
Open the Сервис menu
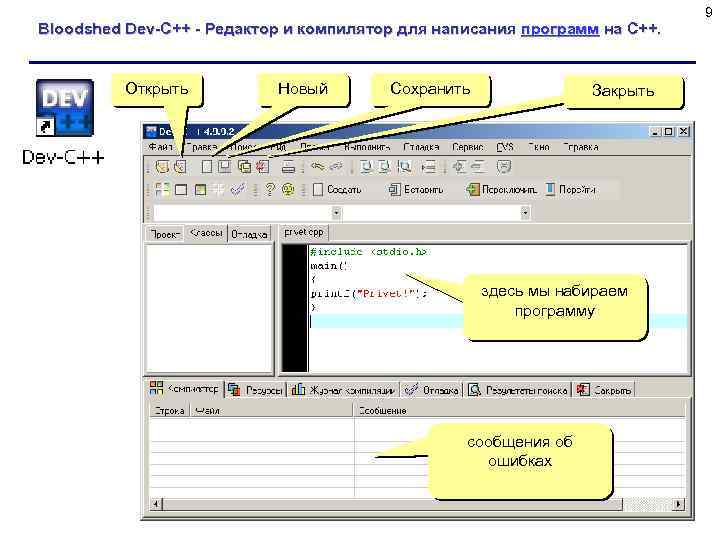468,147
